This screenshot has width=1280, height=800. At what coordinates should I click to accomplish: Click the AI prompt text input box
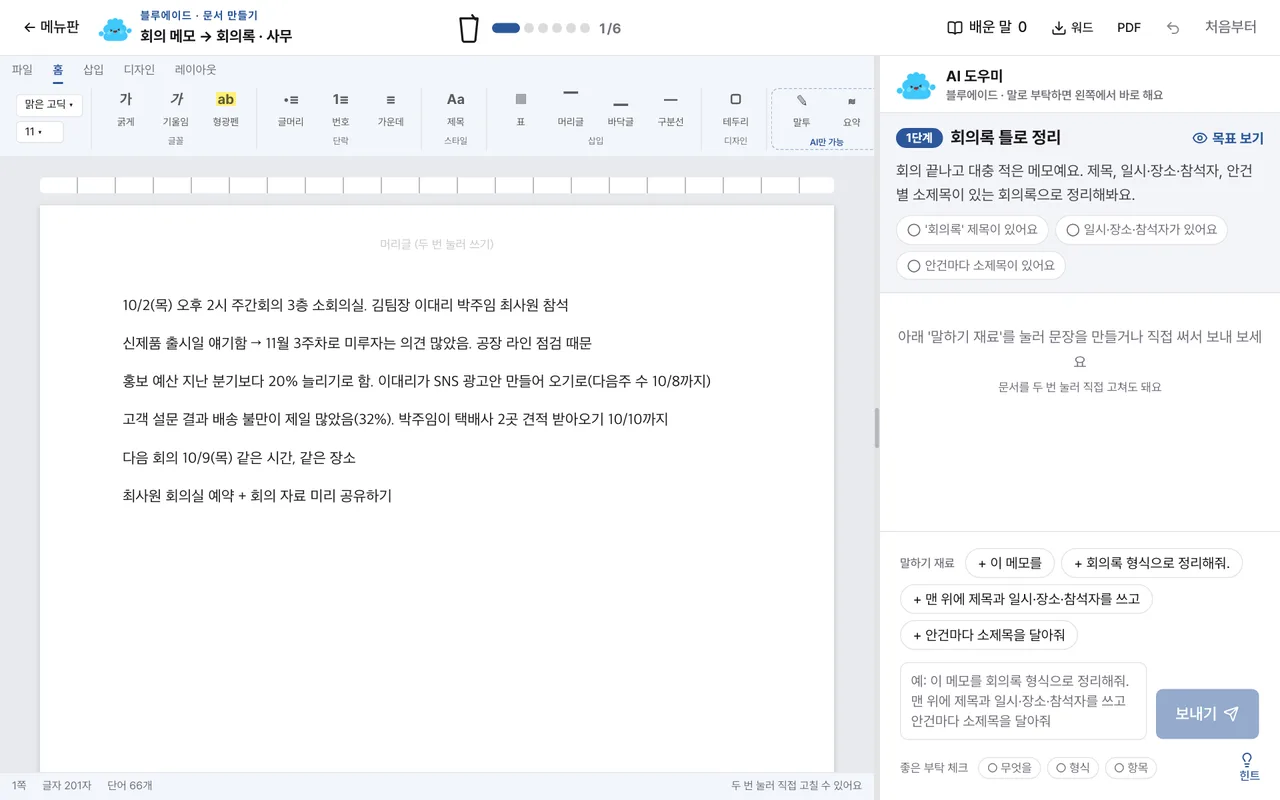click(1023, 701)
